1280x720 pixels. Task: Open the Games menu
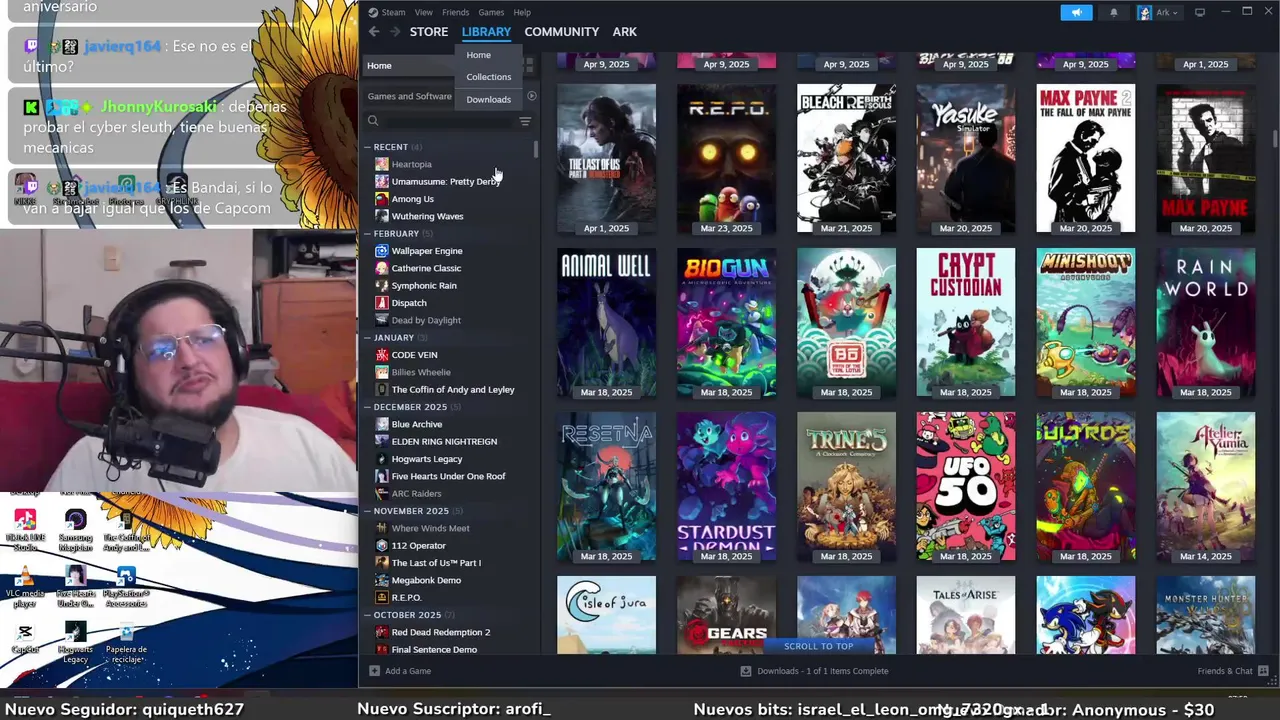491,12
